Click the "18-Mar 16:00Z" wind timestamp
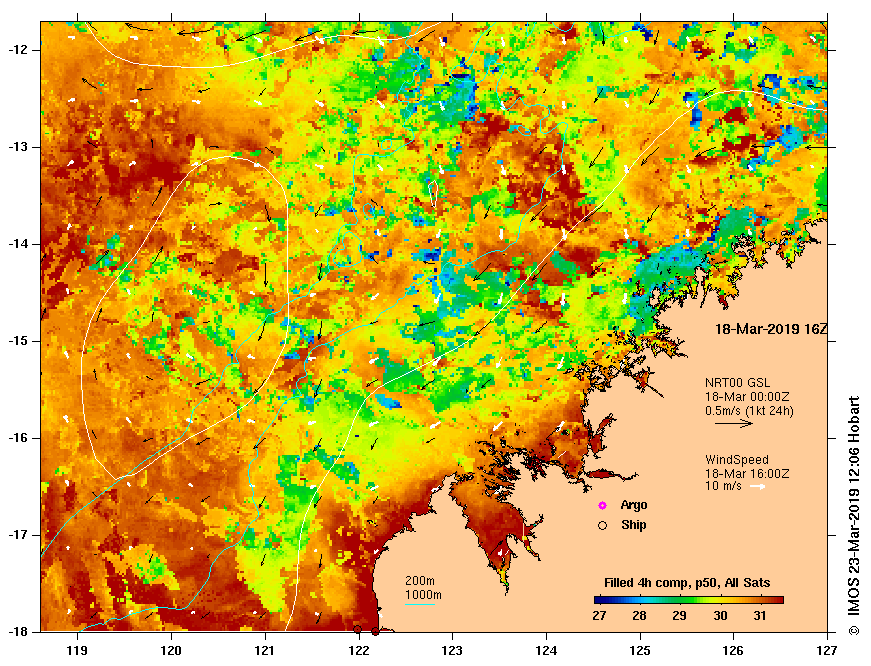 [747, 474]
